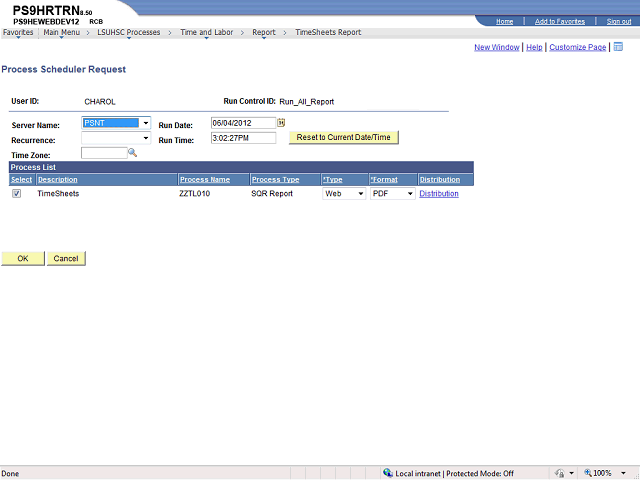Viewport: 640px width, 480px height.
Task: Click the Sign out link
Action: pyautogui.click(x=618, y=21)
